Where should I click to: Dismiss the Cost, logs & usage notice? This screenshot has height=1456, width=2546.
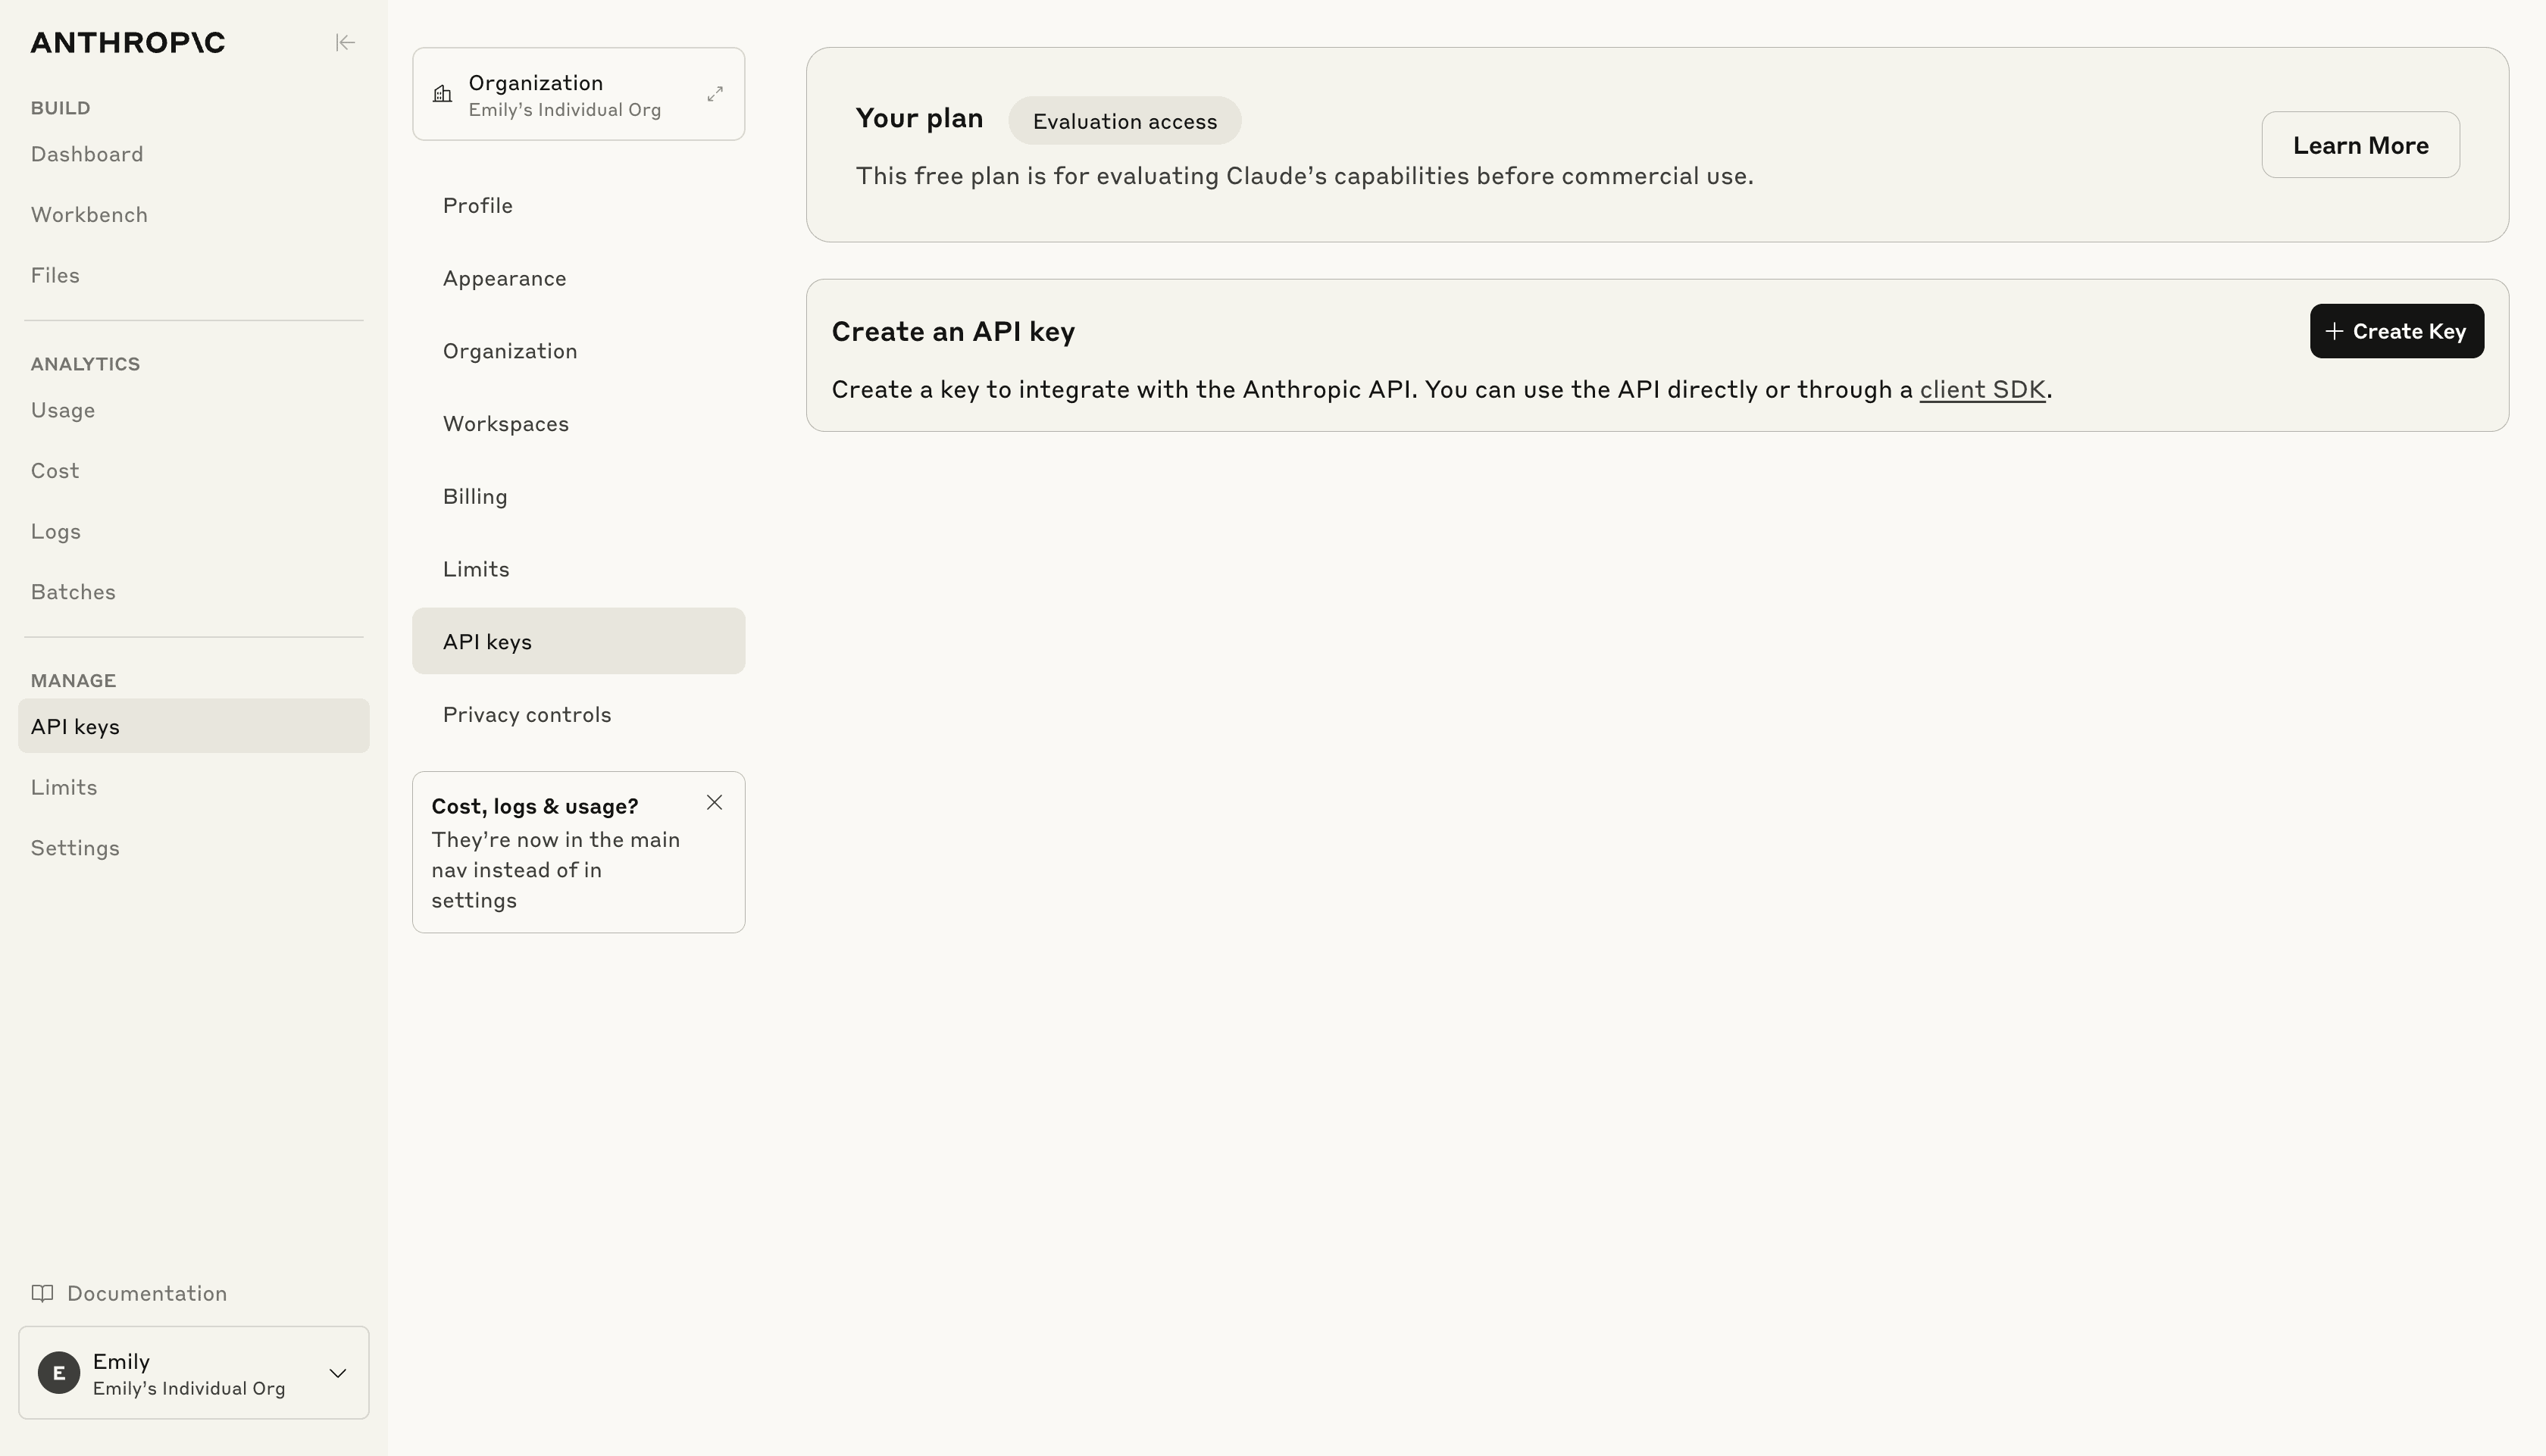714,803
